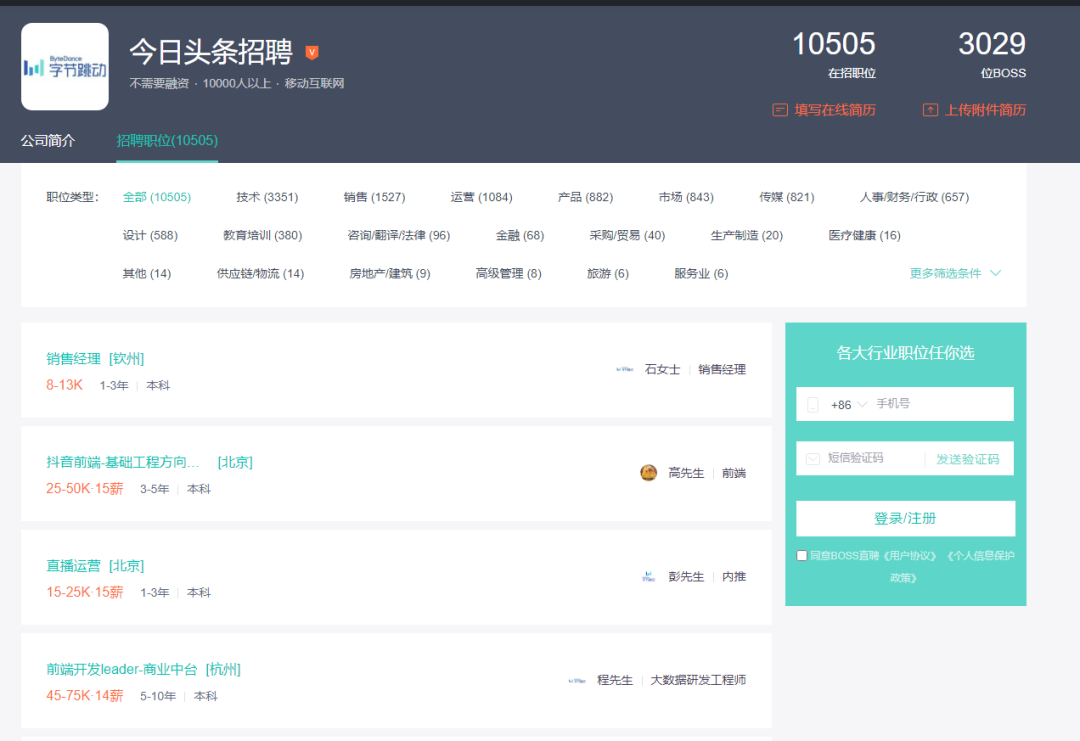Filter by 供应链/物流 (14) job type
The height and width of the screenshot is (741, 1080).
[x=260, y=274]
